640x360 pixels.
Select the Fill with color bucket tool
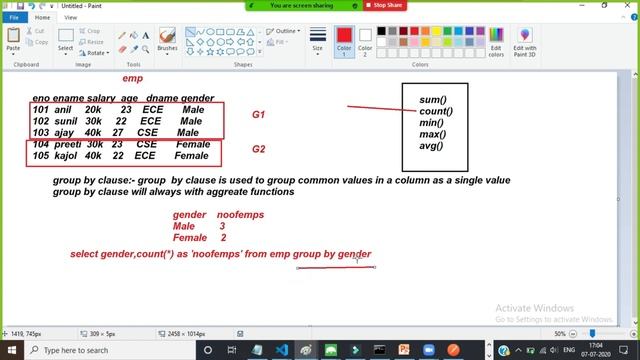tap(133, 36)
